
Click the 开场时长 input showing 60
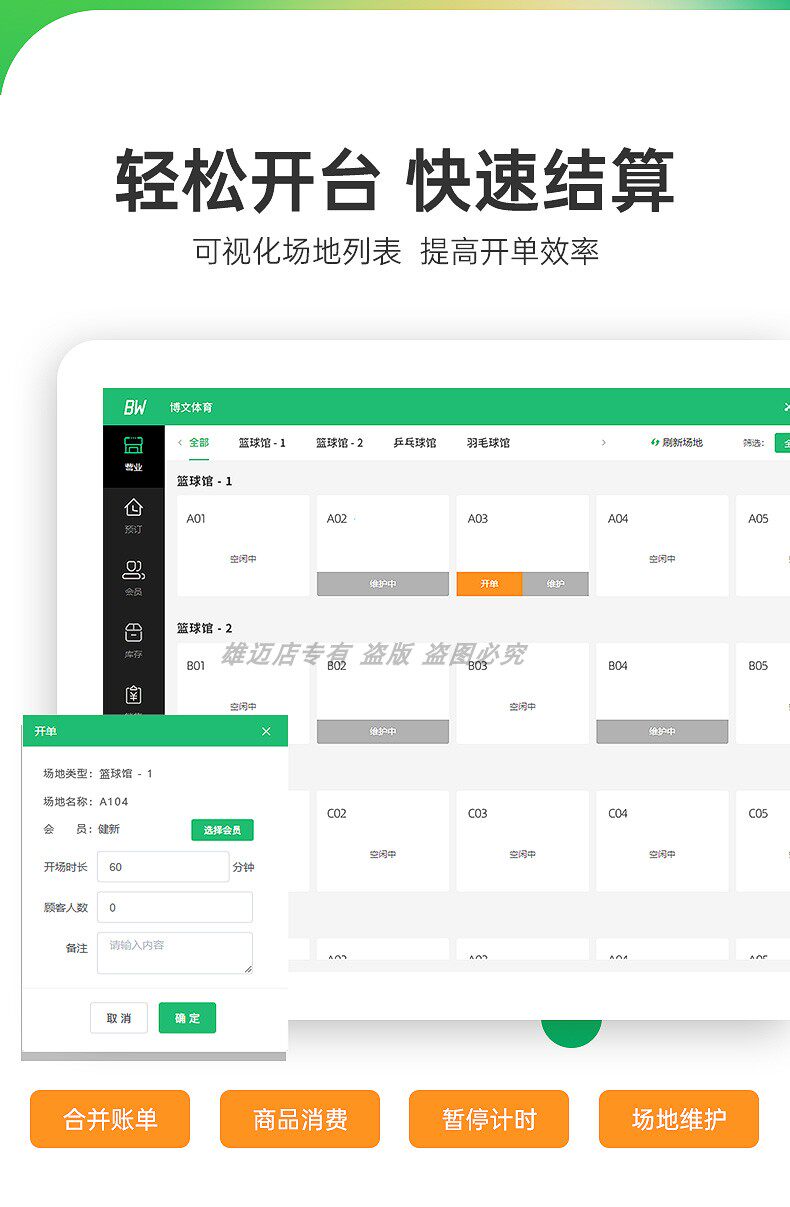click(163, 867)
